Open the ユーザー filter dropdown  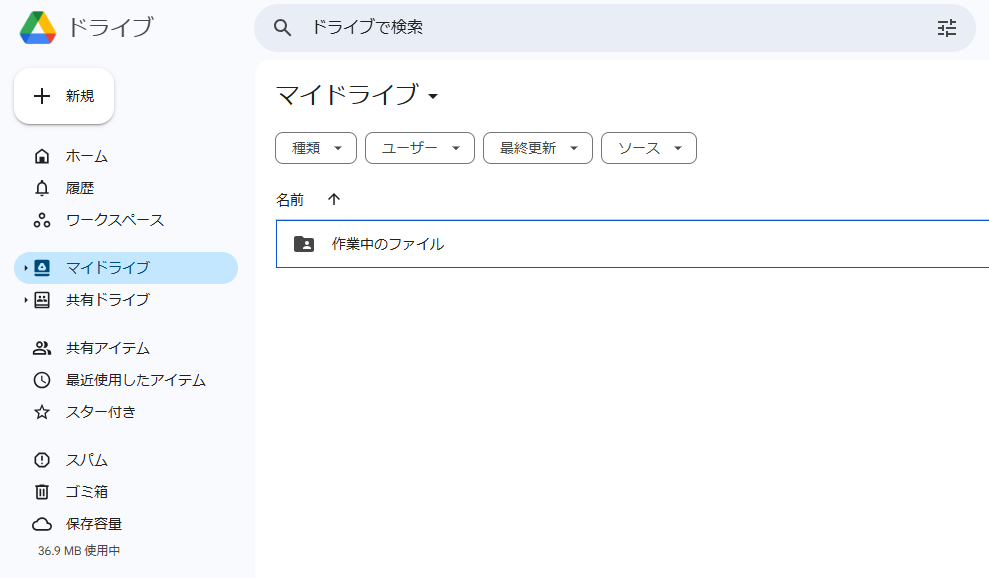[x=419, y=148]
